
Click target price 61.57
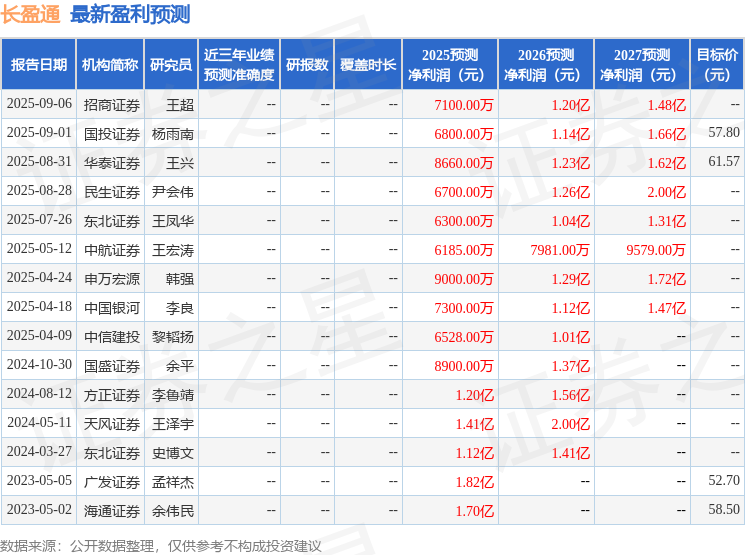[x=724, y=162]
